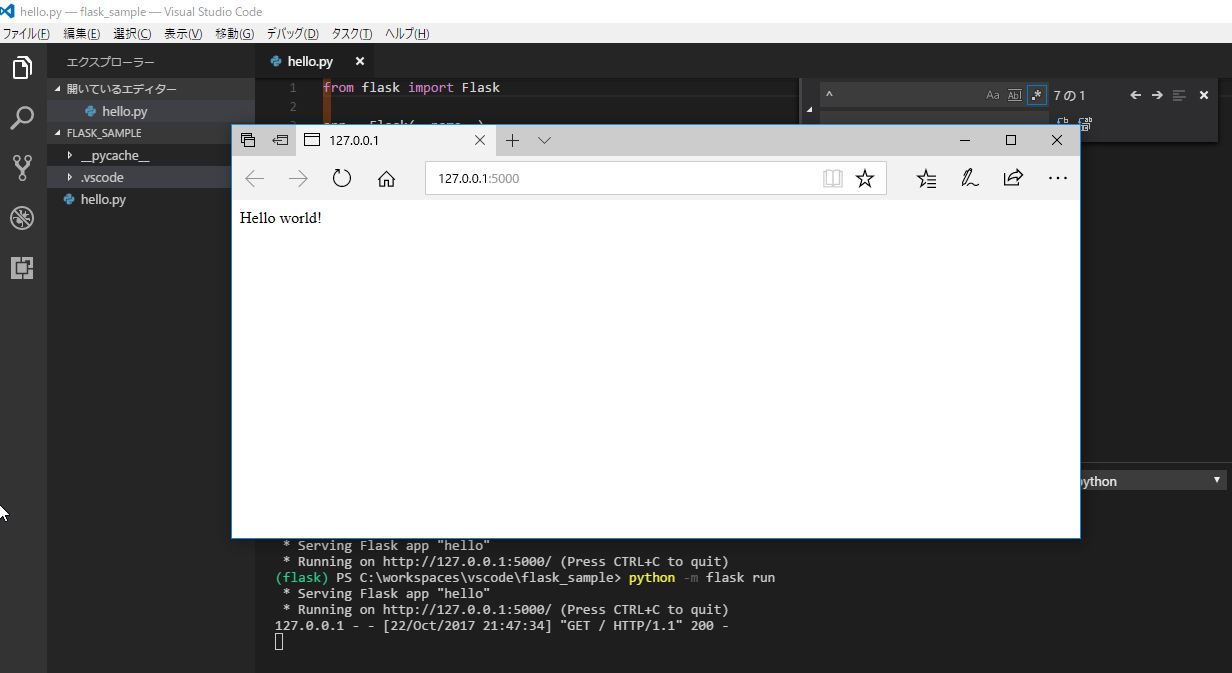Open the terminal selector dropdown
1232x673 pixels.
pyautogui.click(x=1150, y=481)
